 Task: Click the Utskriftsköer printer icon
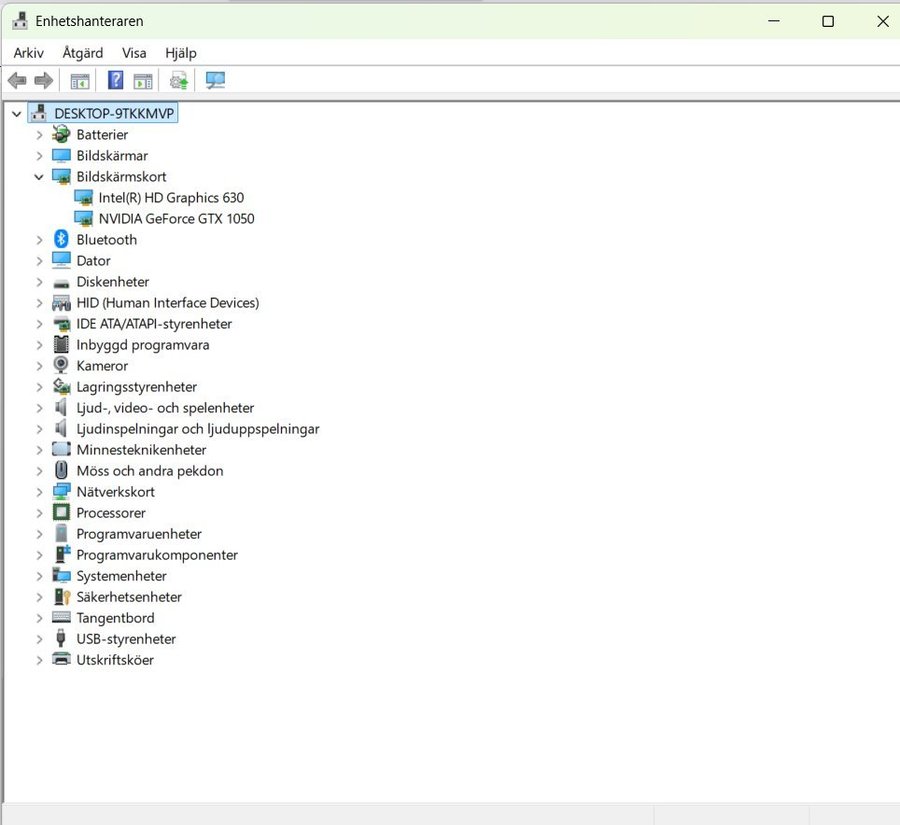61,659
